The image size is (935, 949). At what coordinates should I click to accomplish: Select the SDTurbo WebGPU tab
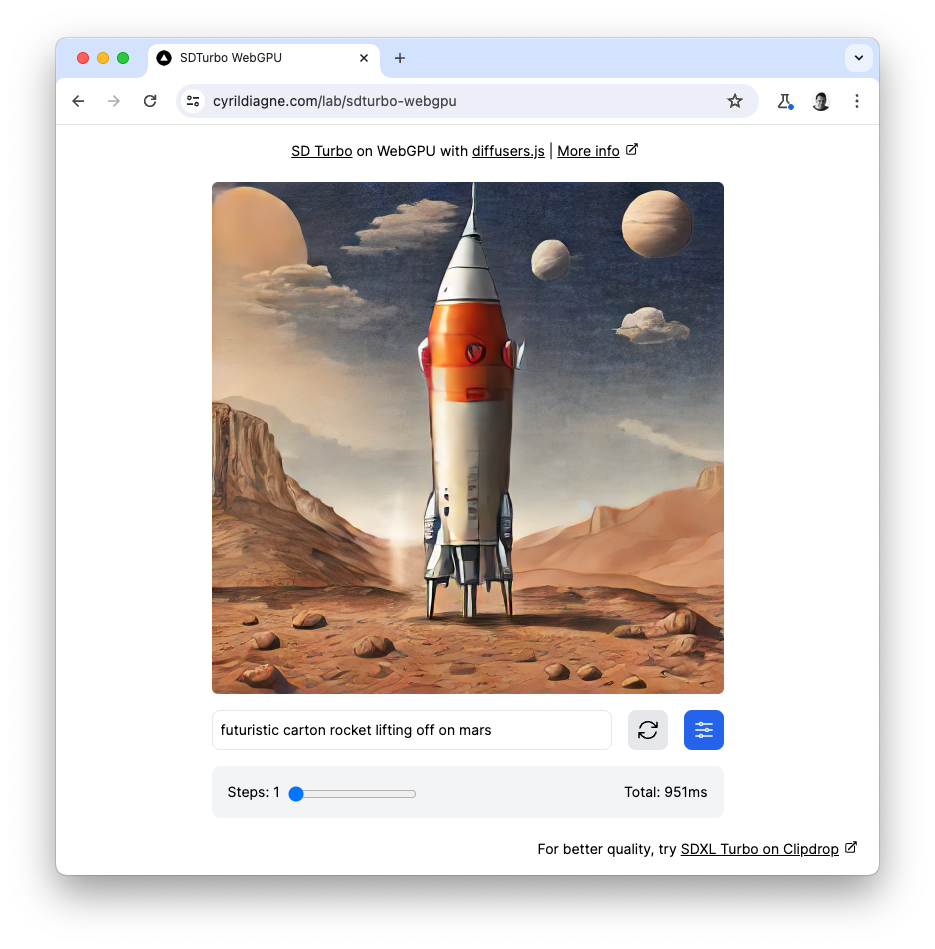(x=263, y=58)
